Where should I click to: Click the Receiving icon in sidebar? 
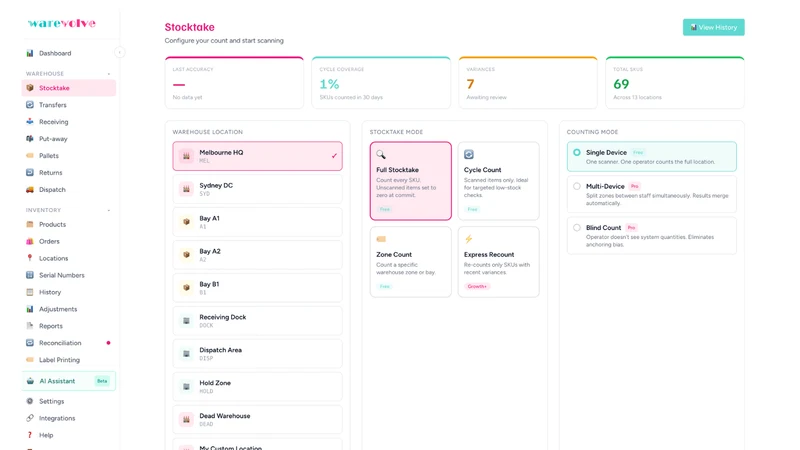(30, 121)
